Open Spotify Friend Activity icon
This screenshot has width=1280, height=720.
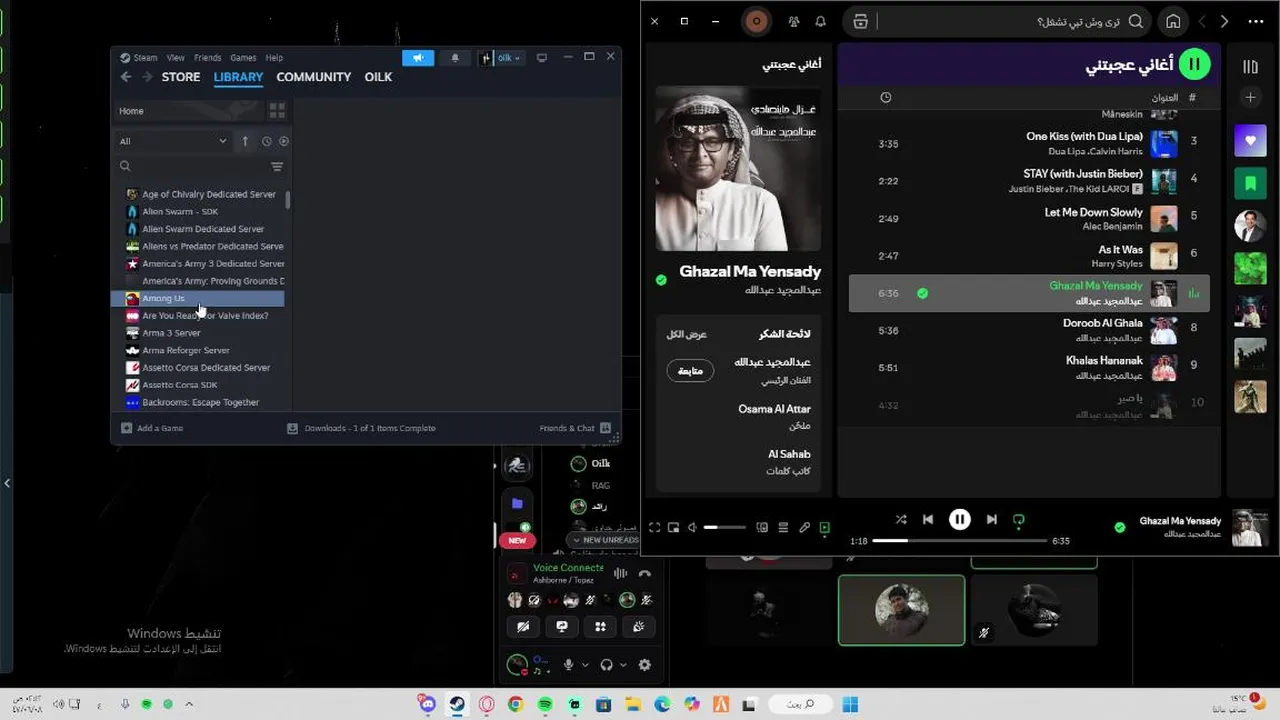pyautogui.click(x=793, y=21)
